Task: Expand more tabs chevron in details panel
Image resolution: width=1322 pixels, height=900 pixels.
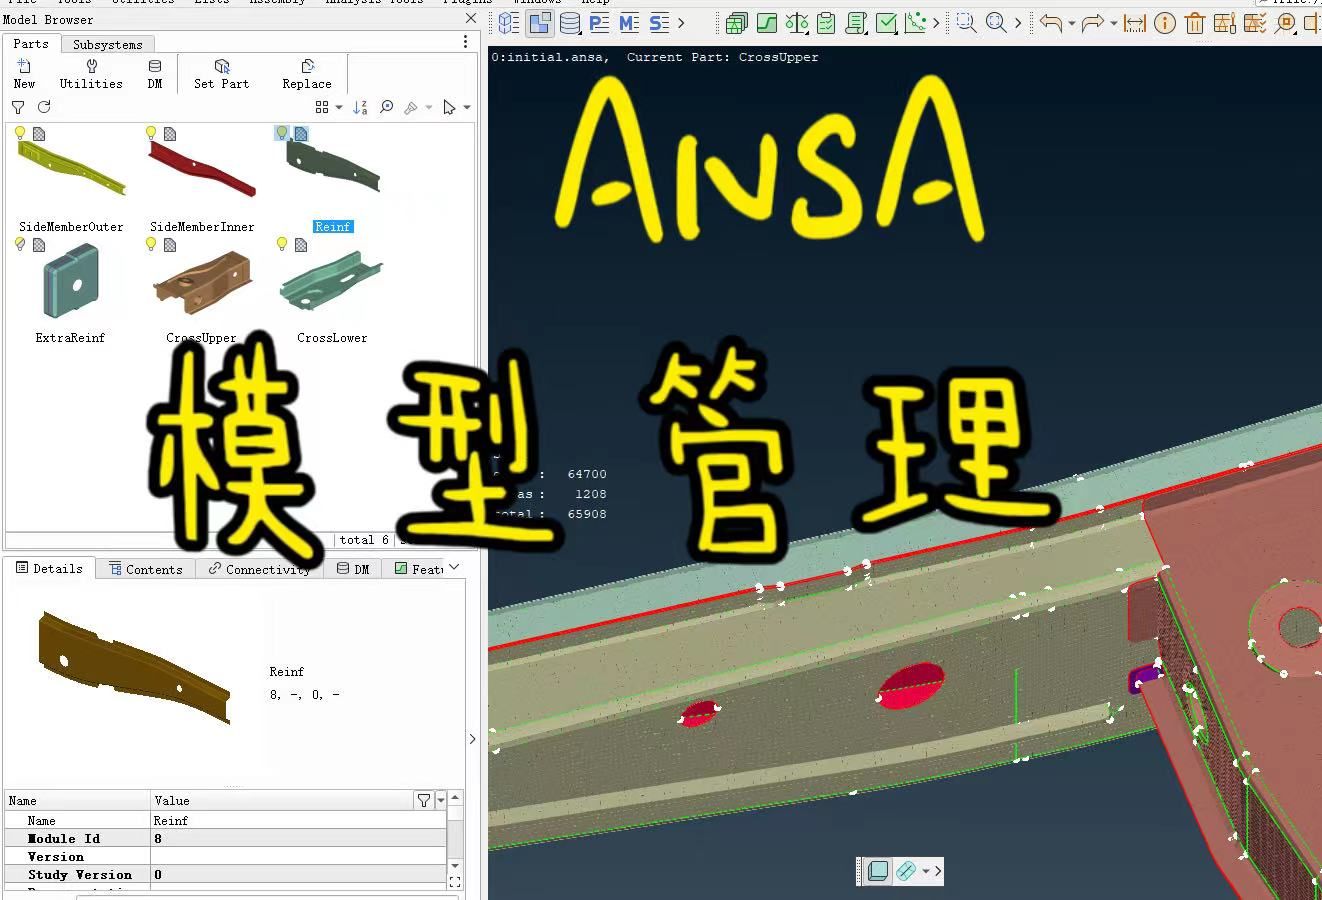Action: coord(454,567)
